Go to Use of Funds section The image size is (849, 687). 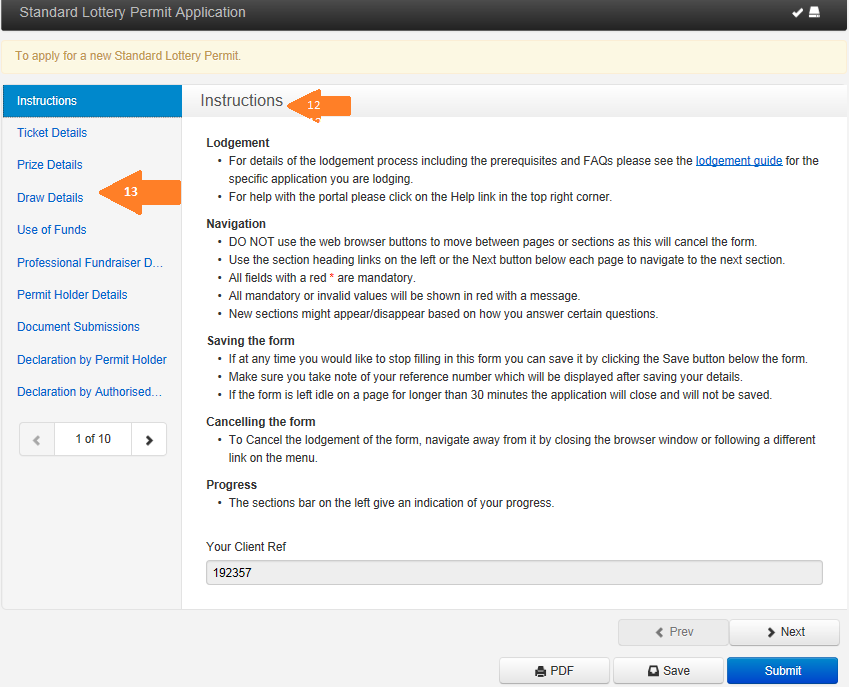point(52,230)
